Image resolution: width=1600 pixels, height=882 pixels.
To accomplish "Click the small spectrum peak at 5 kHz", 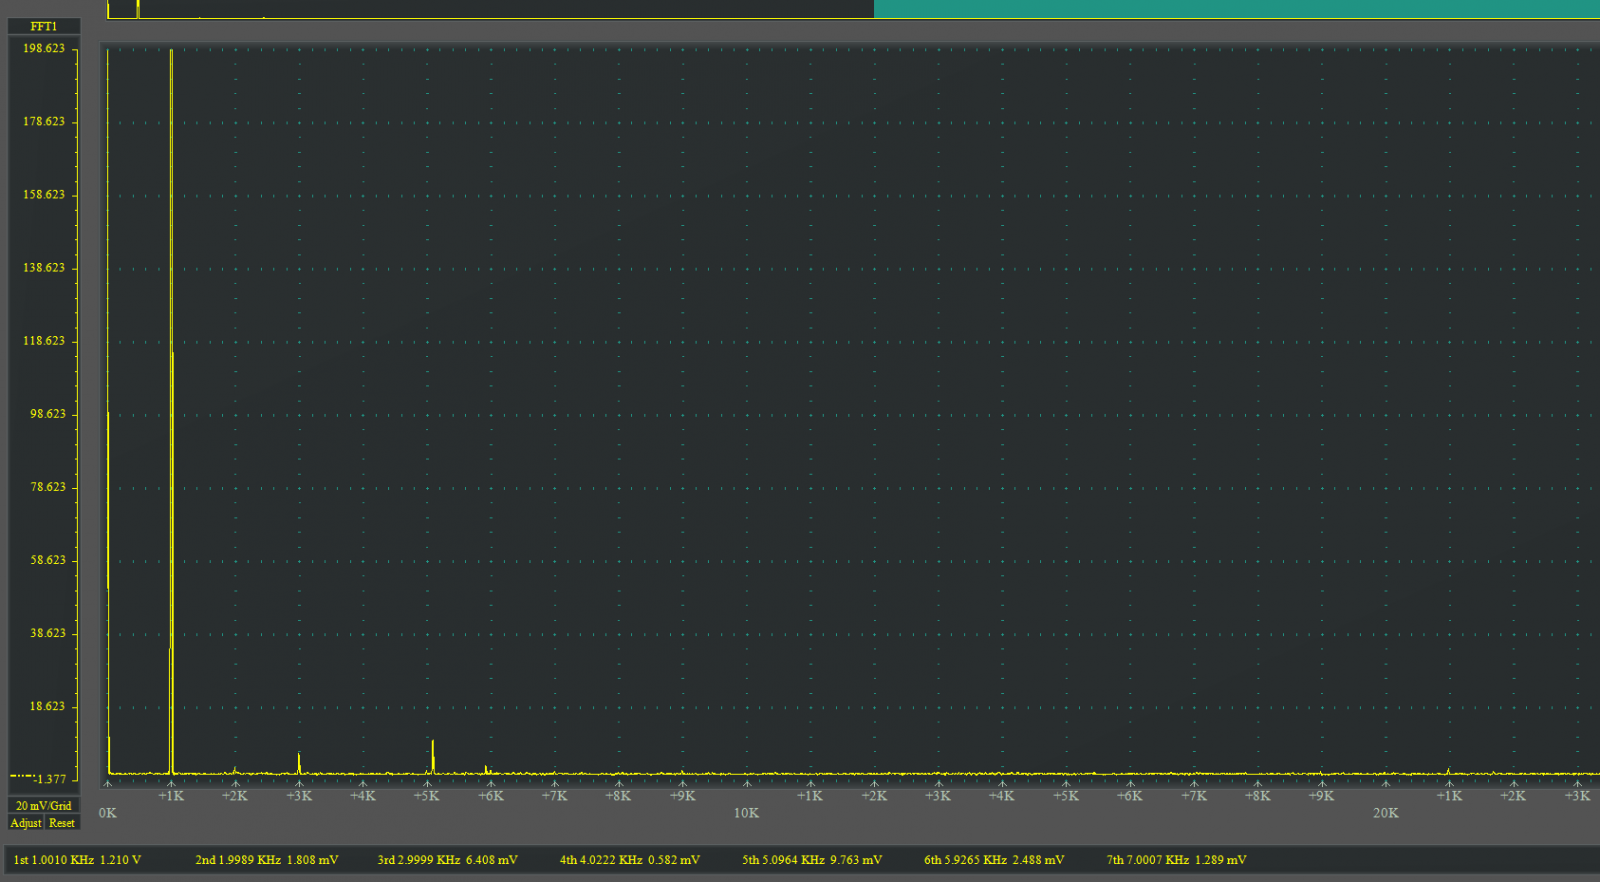I will 432,756.
